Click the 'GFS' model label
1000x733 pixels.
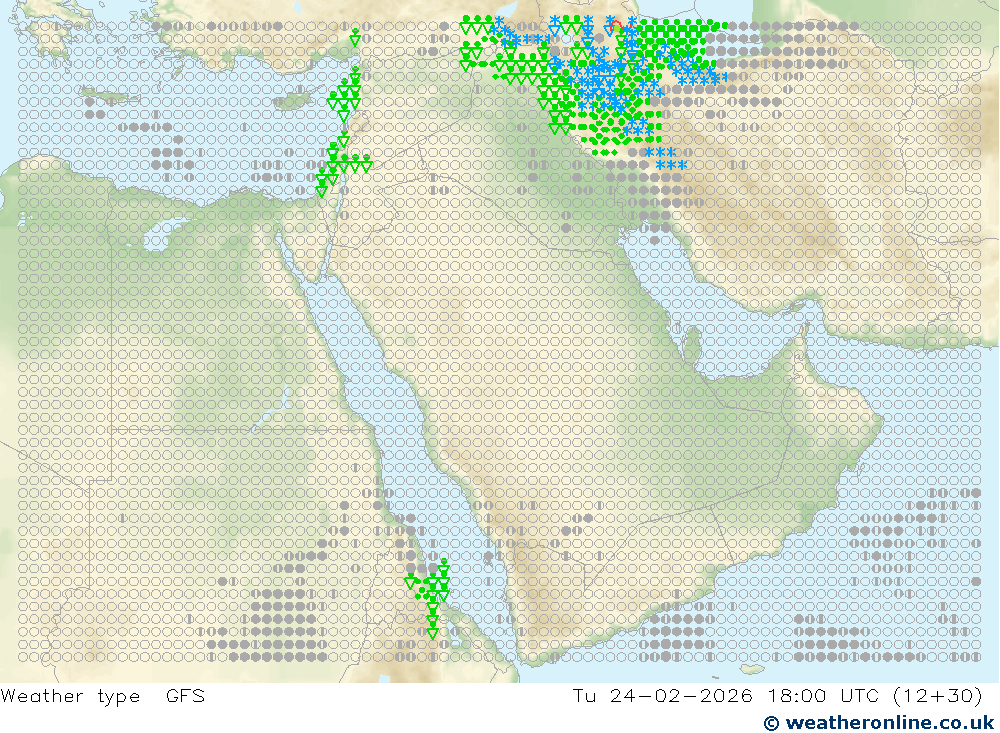click(x=186, y=695)
